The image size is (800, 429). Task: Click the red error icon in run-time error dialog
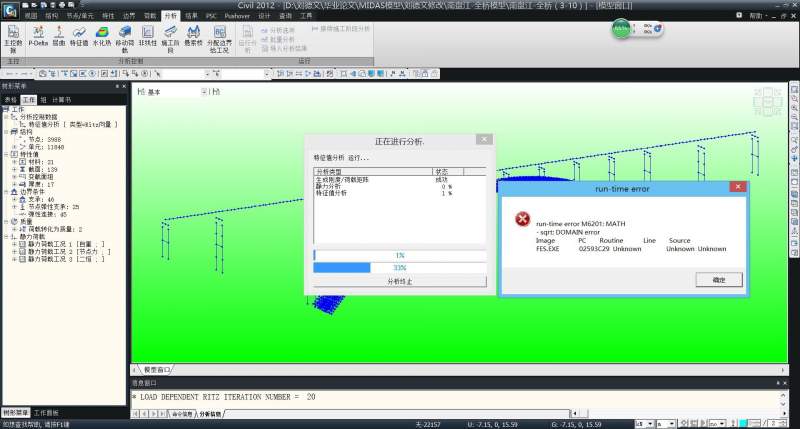(x=522, y=219)
